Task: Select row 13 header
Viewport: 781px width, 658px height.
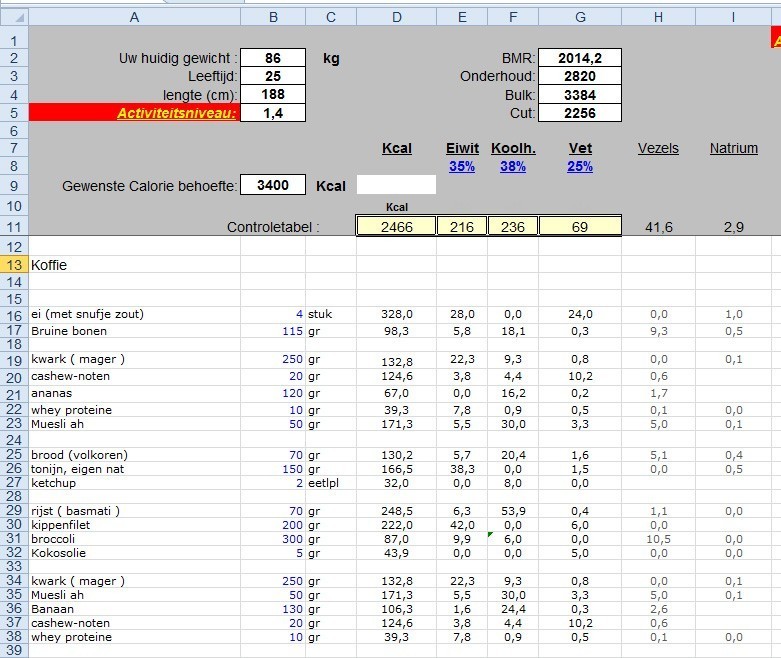Action: pos(14,265)
